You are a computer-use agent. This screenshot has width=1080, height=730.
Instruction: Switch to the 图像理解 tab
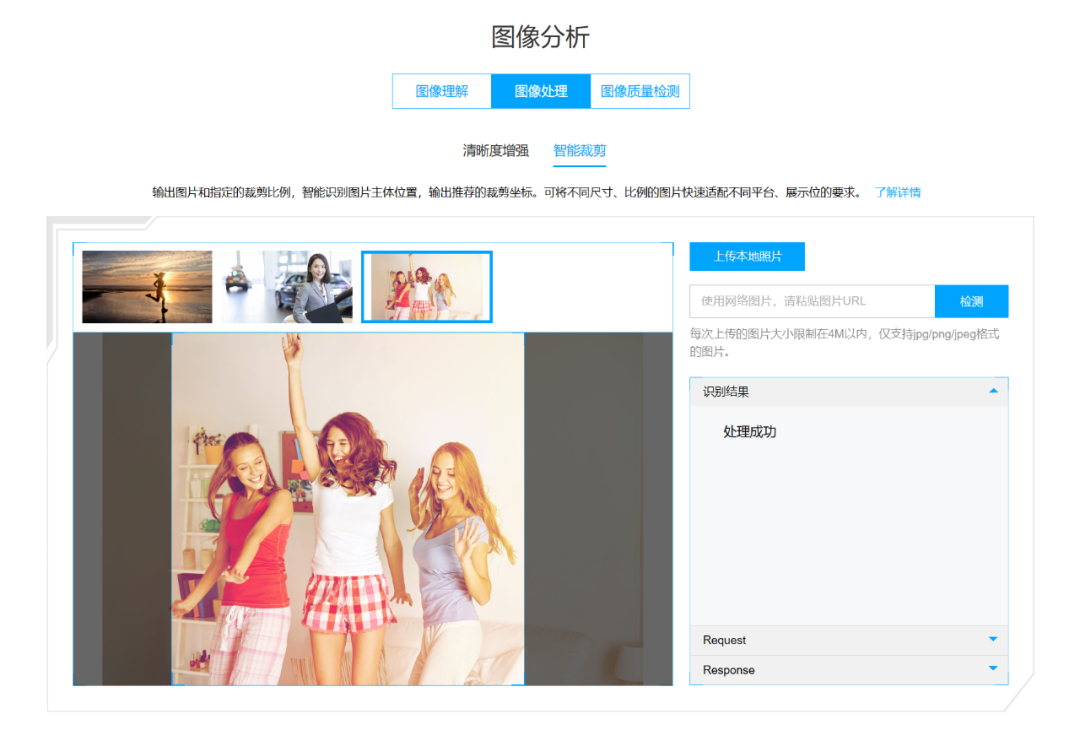442,91
